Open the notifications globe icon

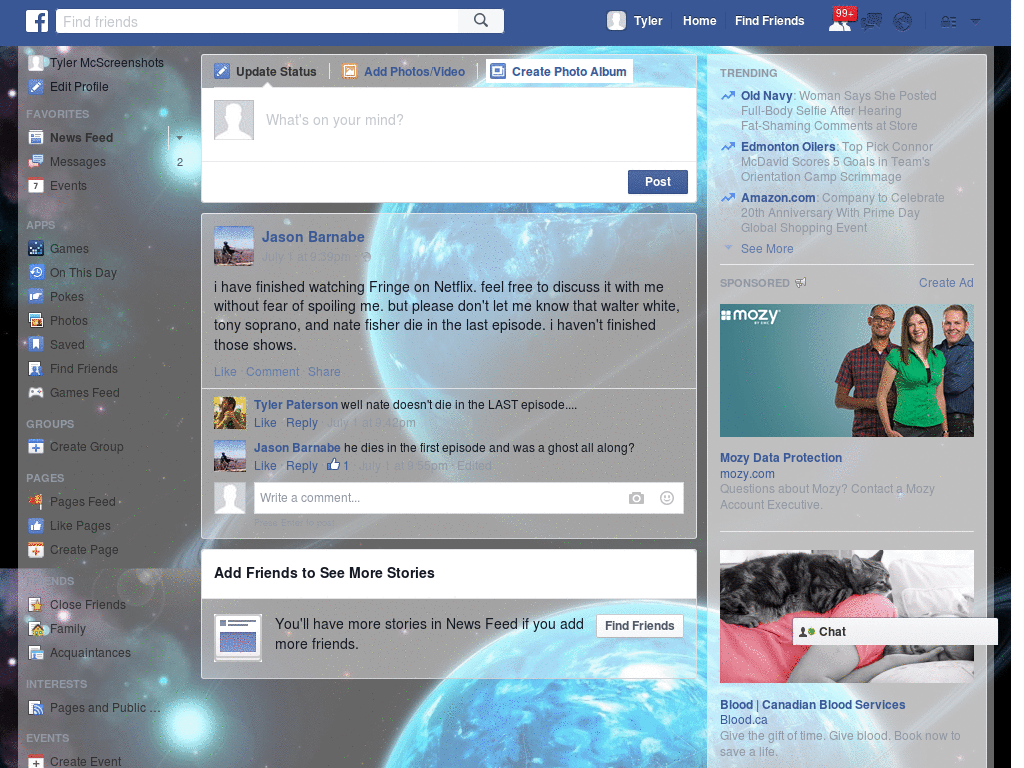903,22
